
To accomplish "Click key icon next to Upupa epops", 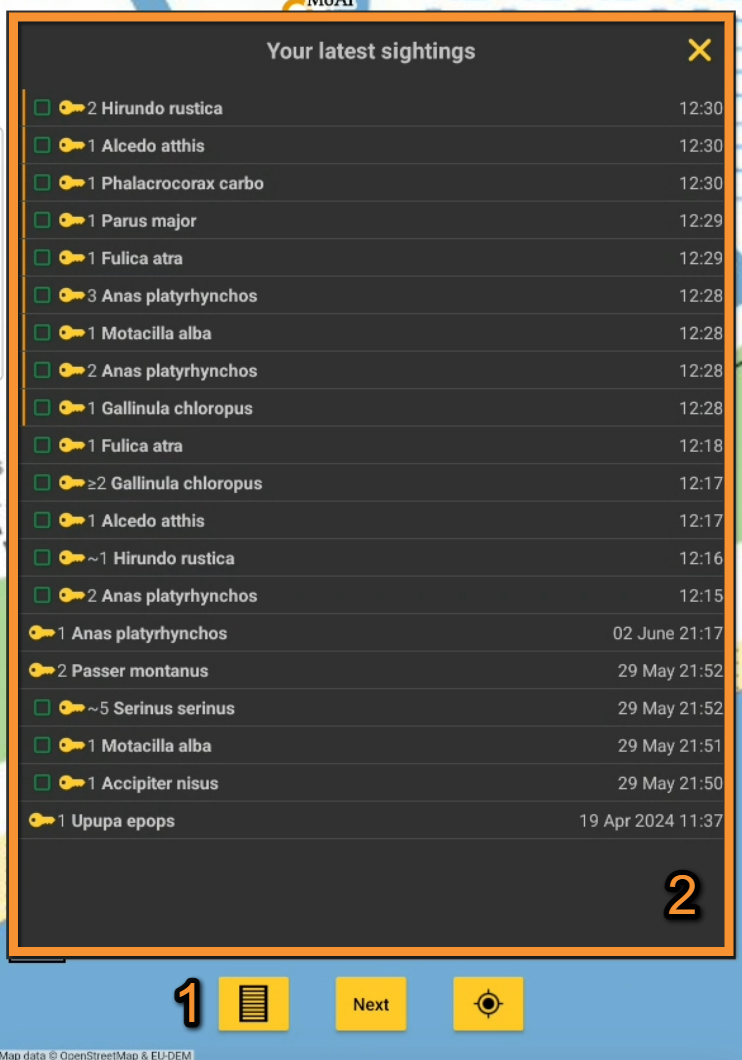I will point(42,821).
